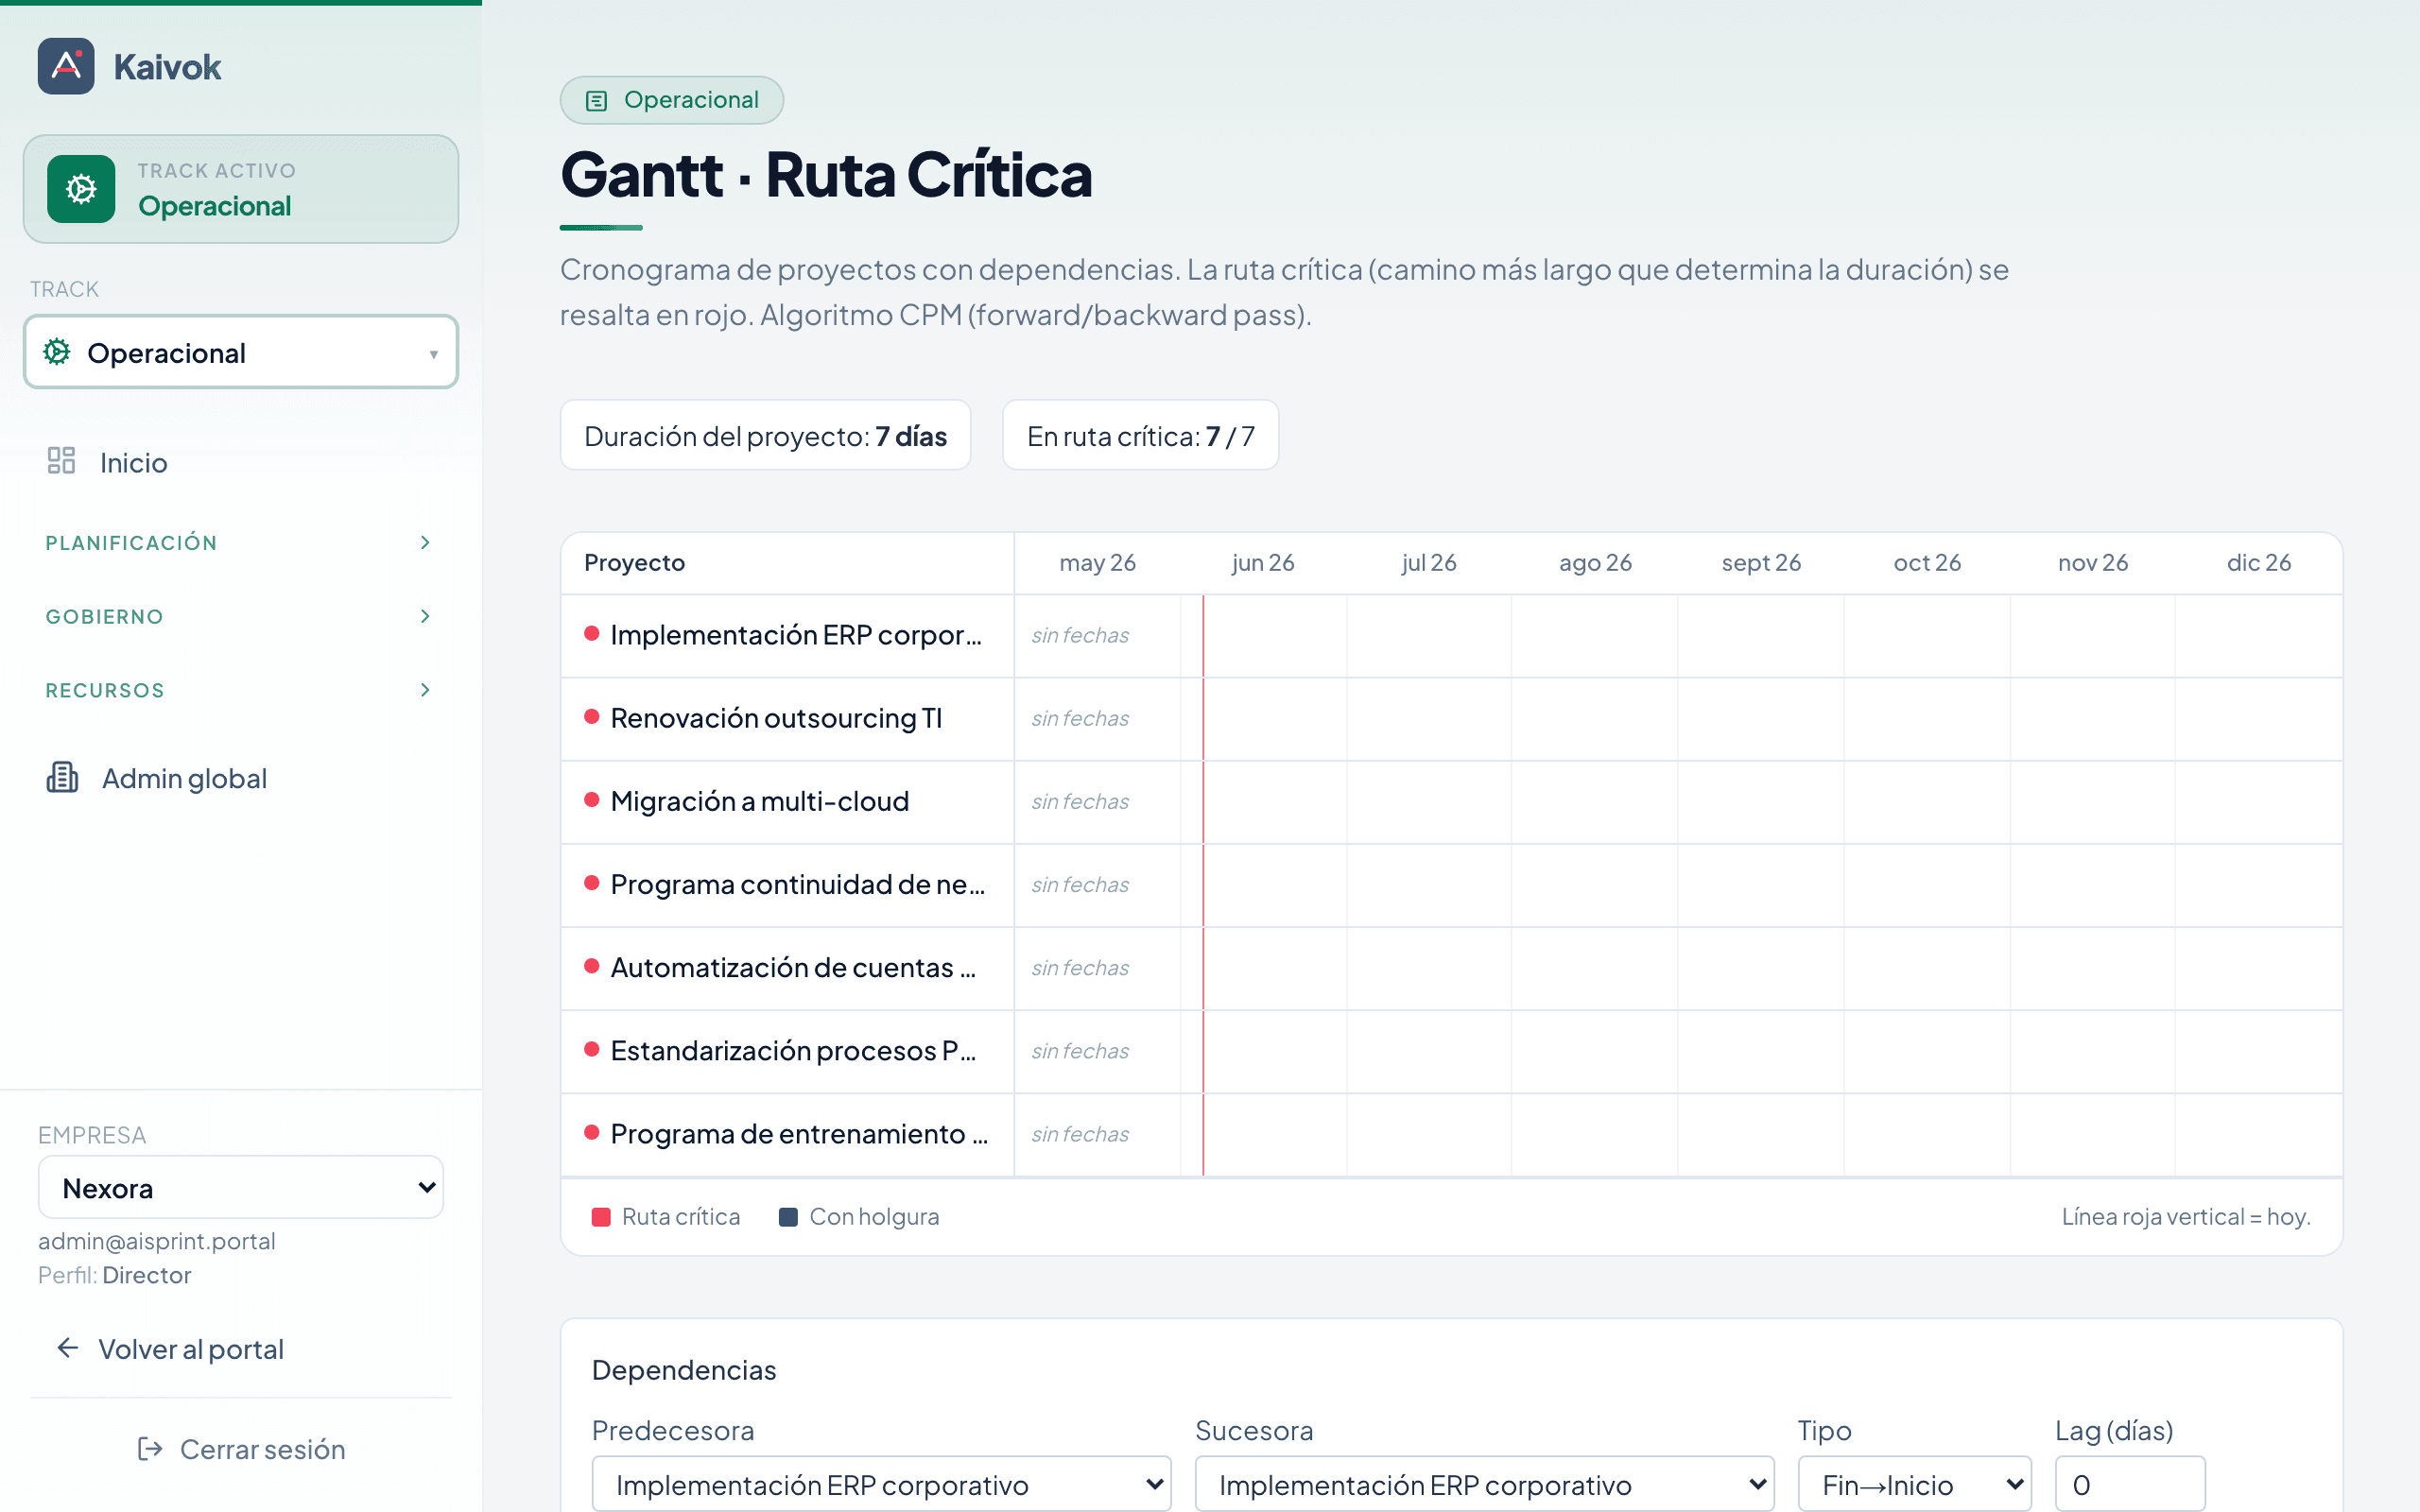This screenshot has width=2420, height=1512.
Task: Click the green gear icon in Track Activo card
Action: coord(81,189)
